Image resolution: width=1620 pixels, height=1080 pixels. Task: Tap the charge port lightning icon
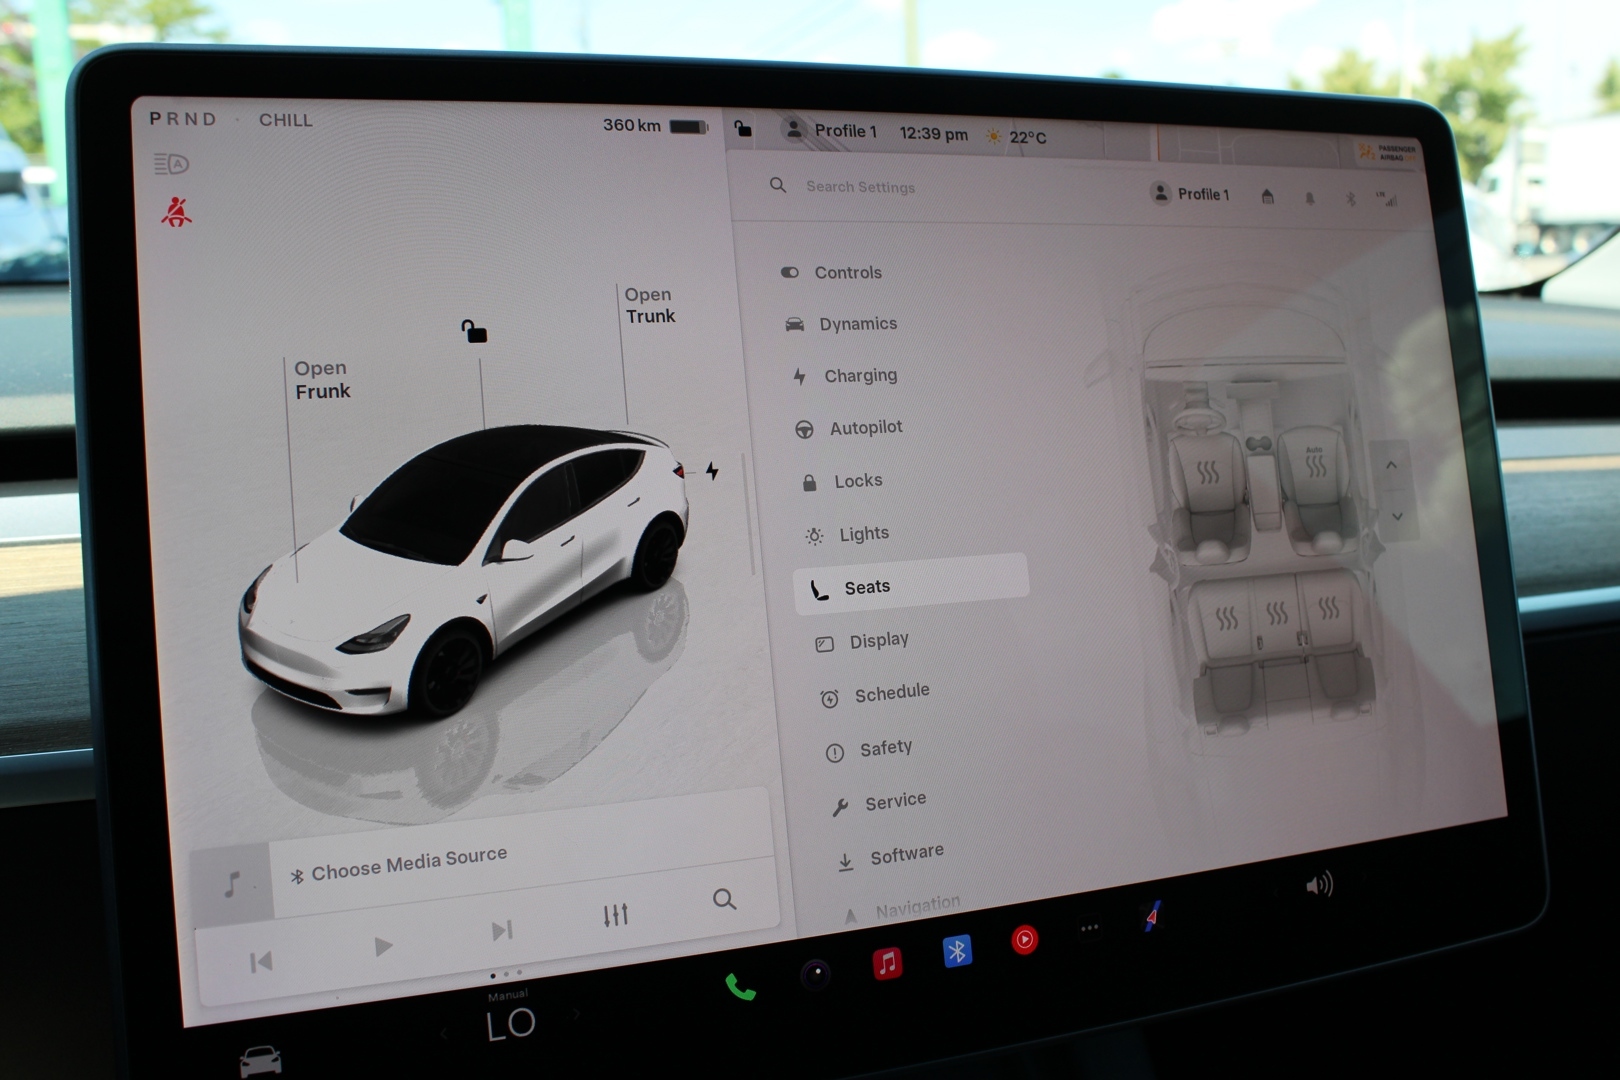tap(712, 471)
